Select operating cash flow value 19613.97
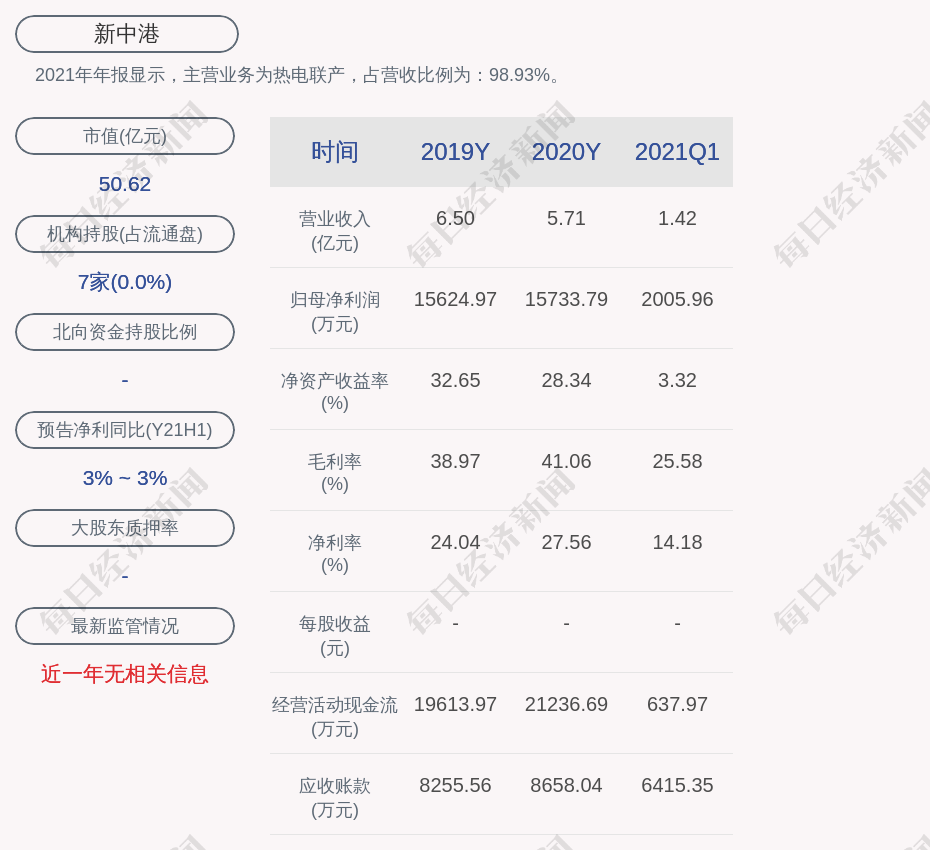930x850 pixels. pos(455,704)
